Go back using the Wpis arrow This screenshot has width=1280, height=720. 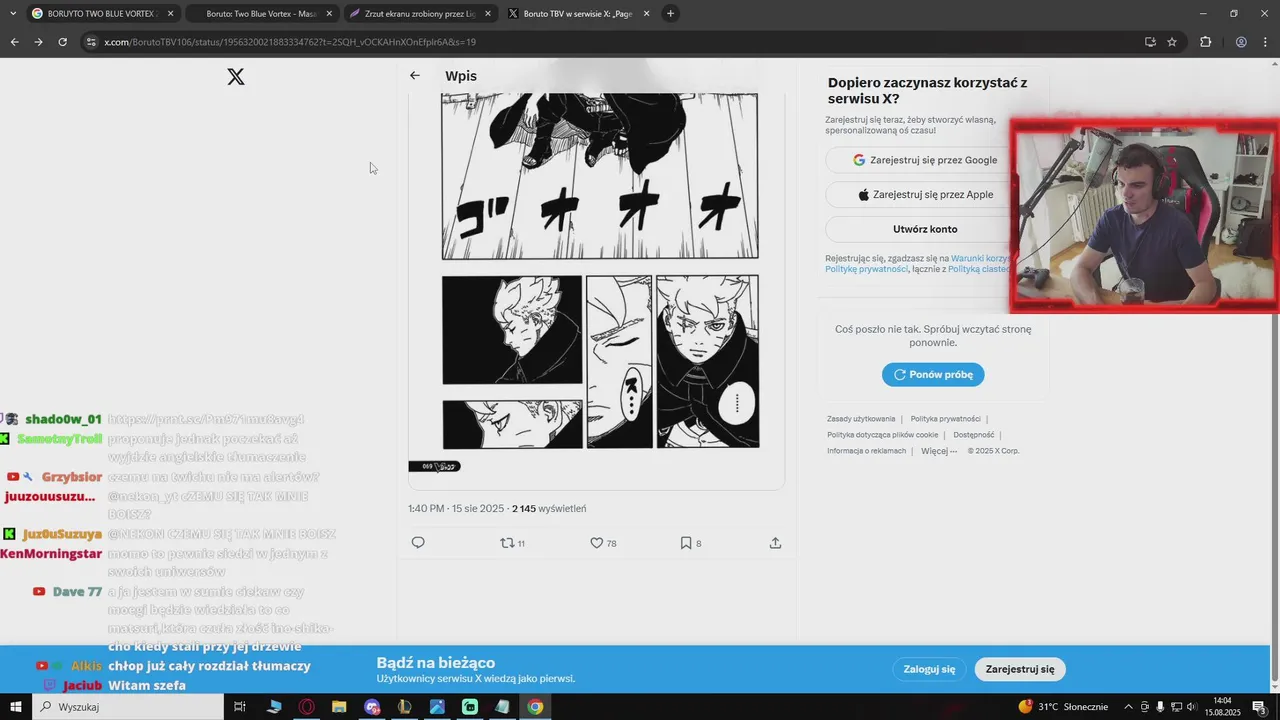(415, 76)
